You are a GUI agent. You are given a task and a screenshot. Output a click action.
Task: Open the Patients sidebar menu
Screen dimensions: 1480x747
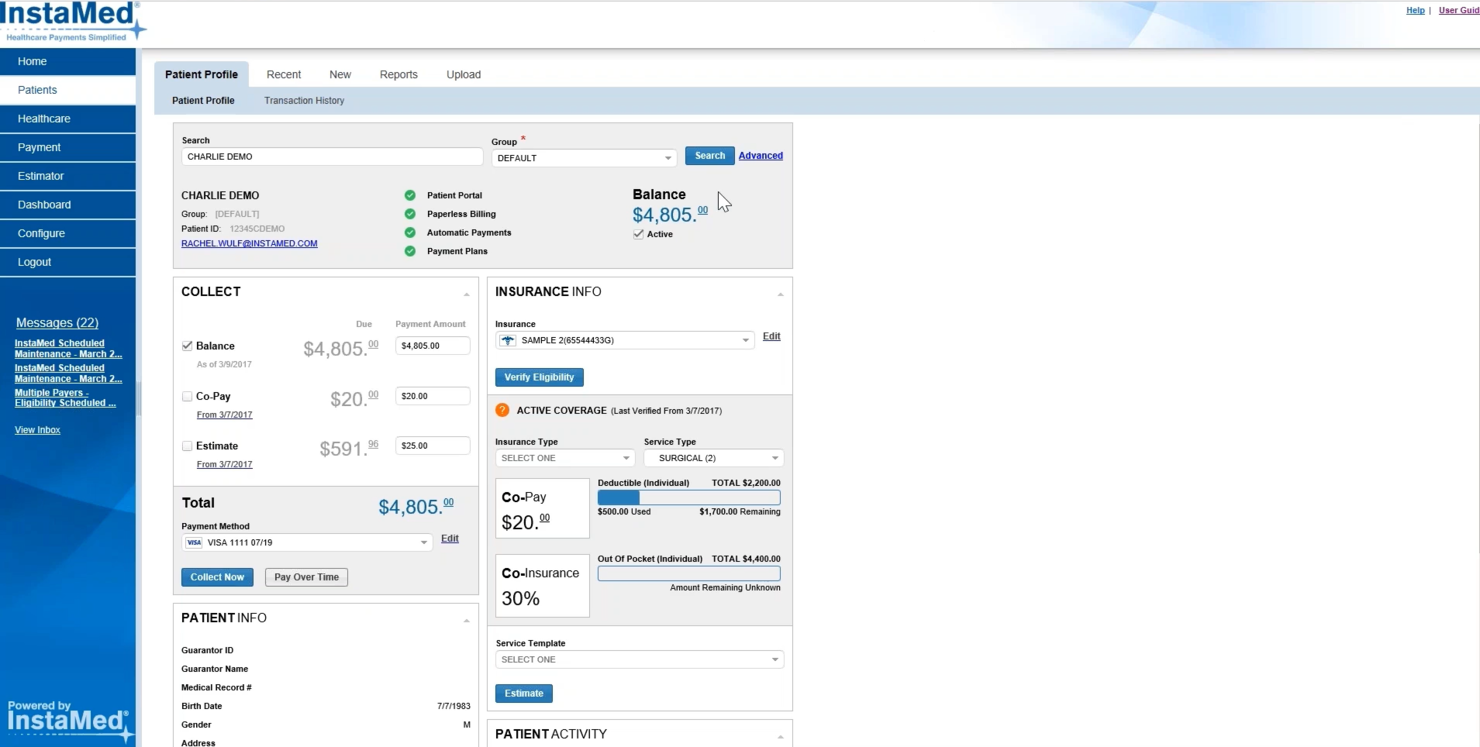coord(68,90)
